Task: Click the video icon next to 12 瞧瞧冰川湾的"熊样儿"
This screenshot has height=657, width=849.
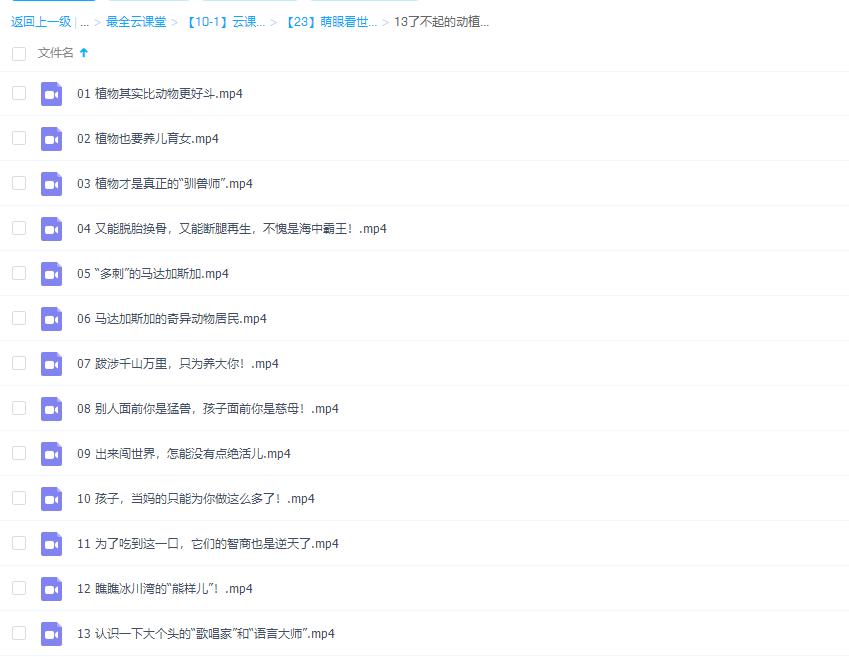Action: tap(51, 588)
